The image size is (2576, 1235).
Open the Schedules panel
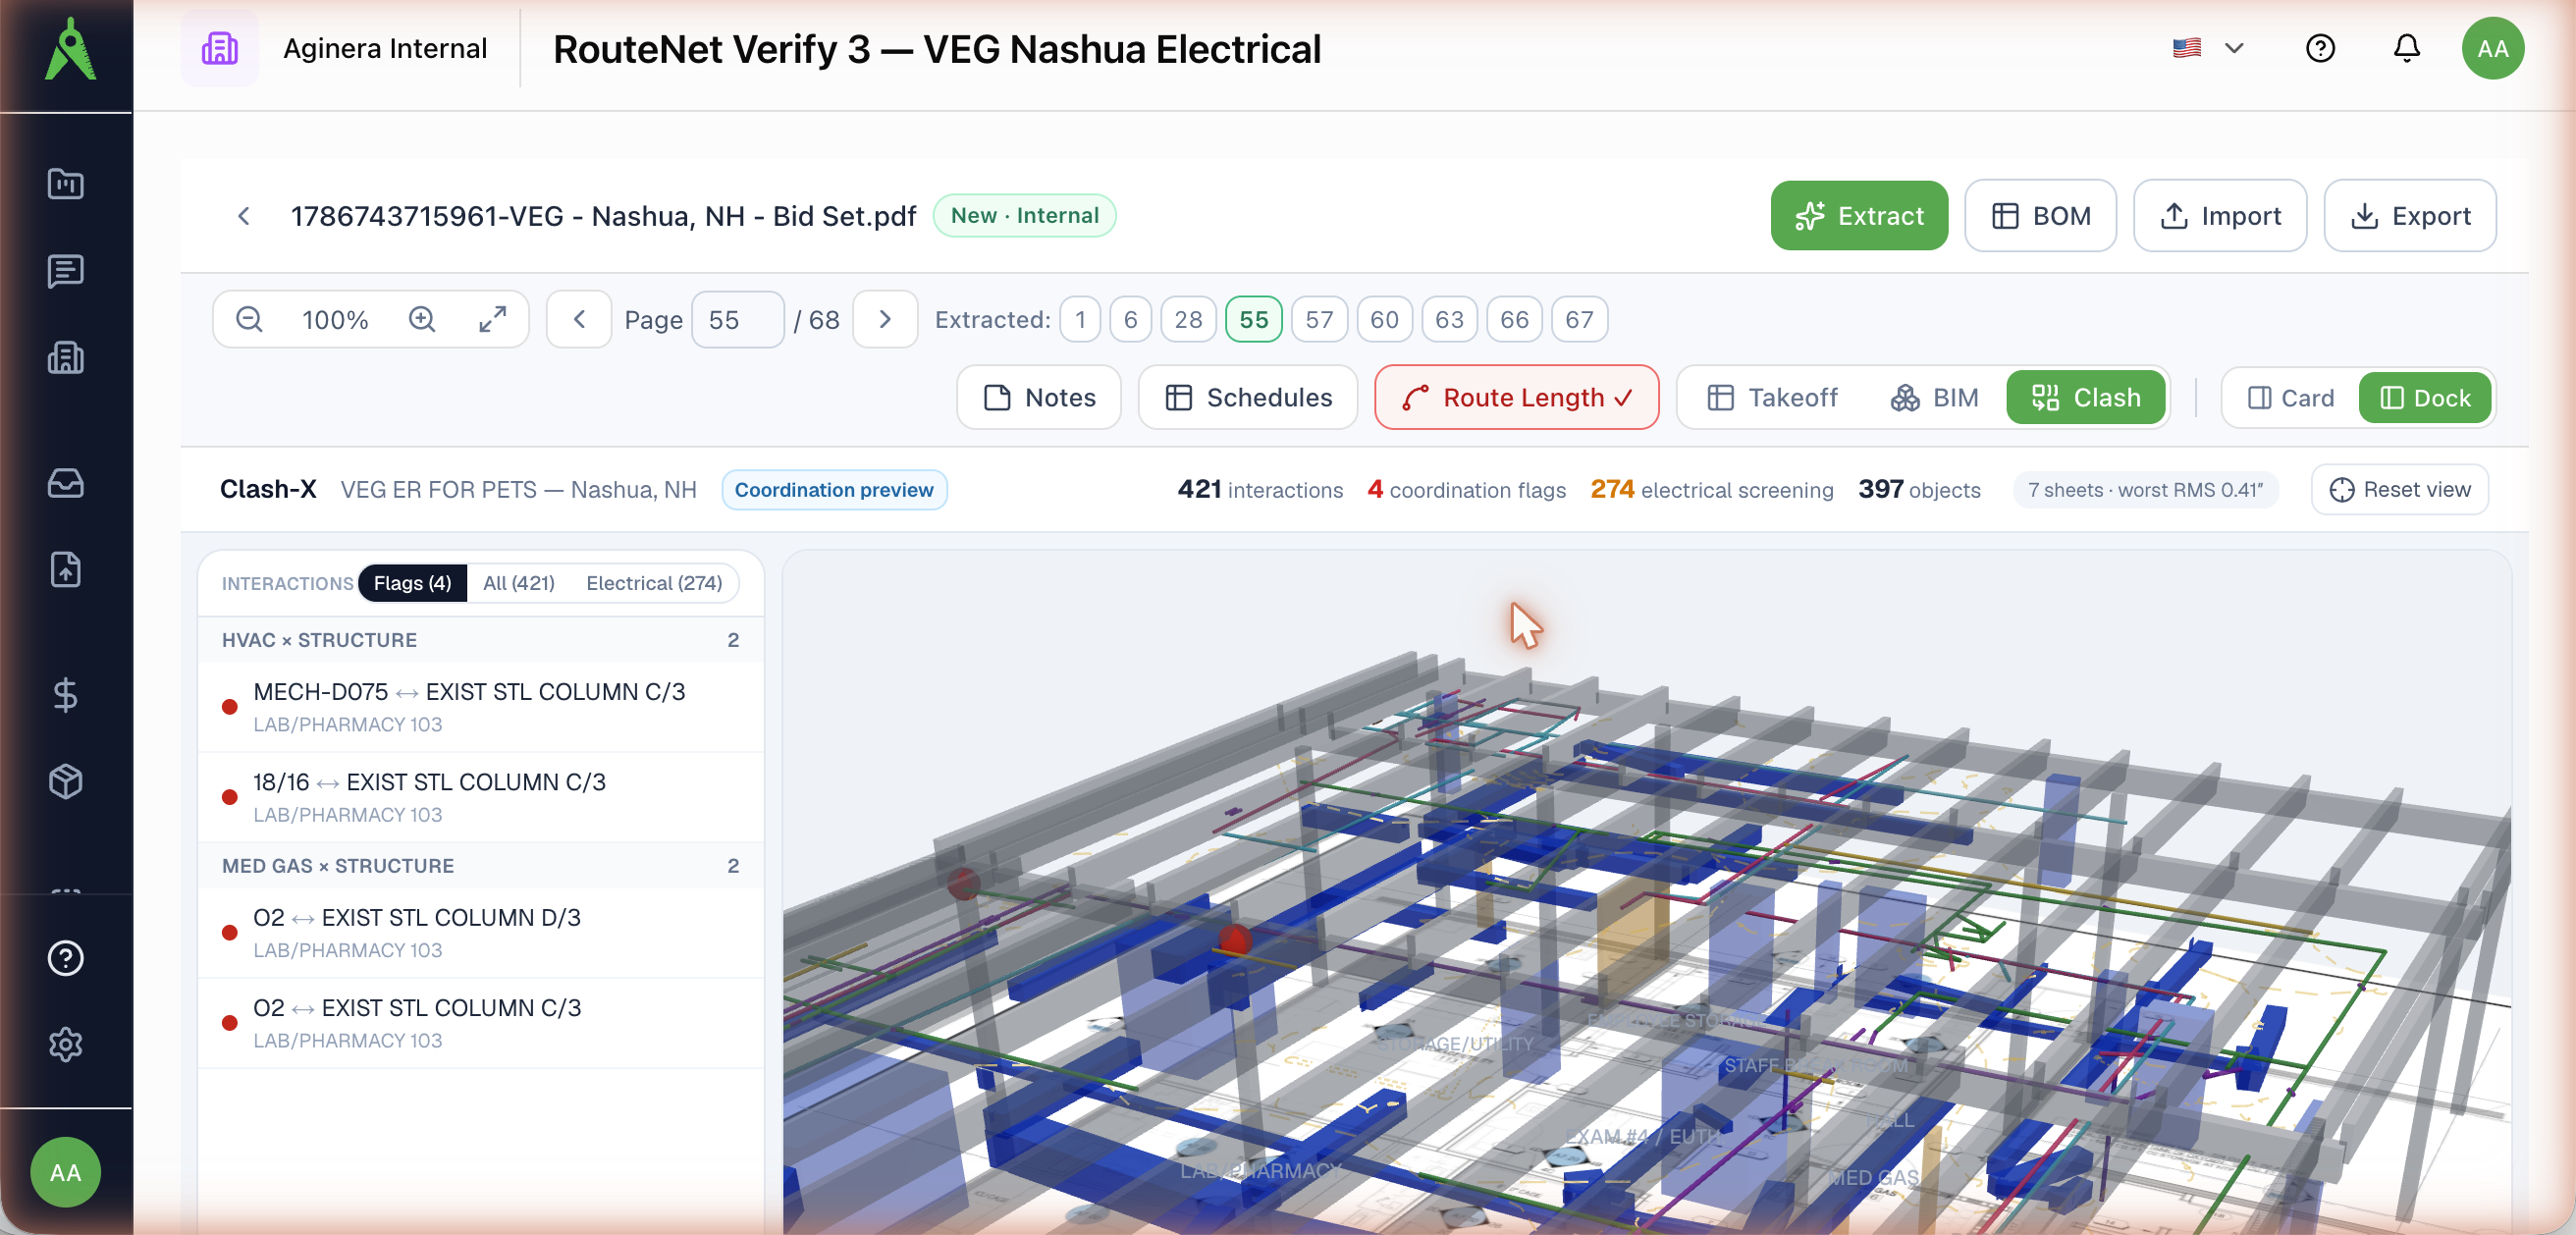(x=1248, y=397)
